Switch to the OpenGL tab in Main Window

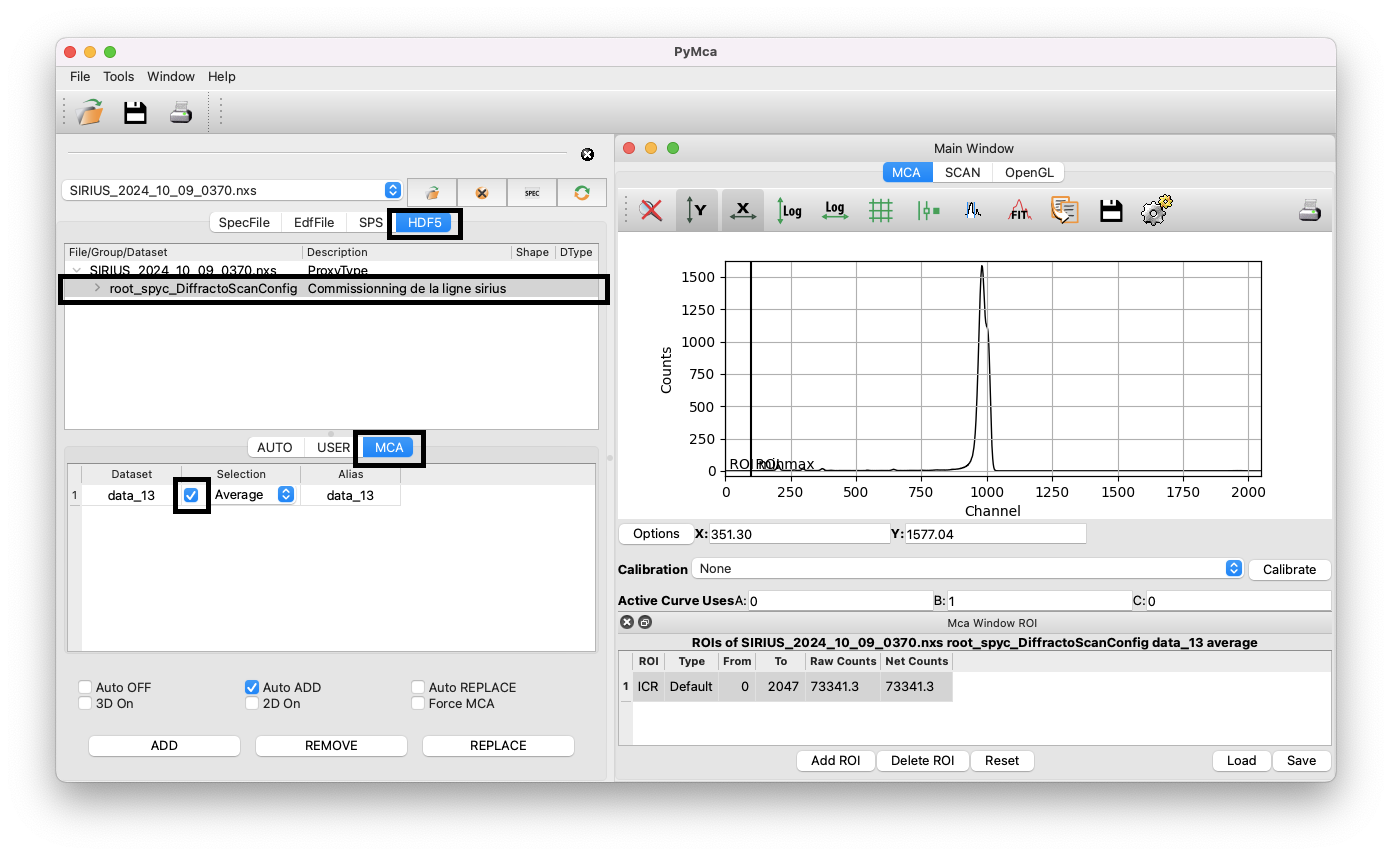1030,172
